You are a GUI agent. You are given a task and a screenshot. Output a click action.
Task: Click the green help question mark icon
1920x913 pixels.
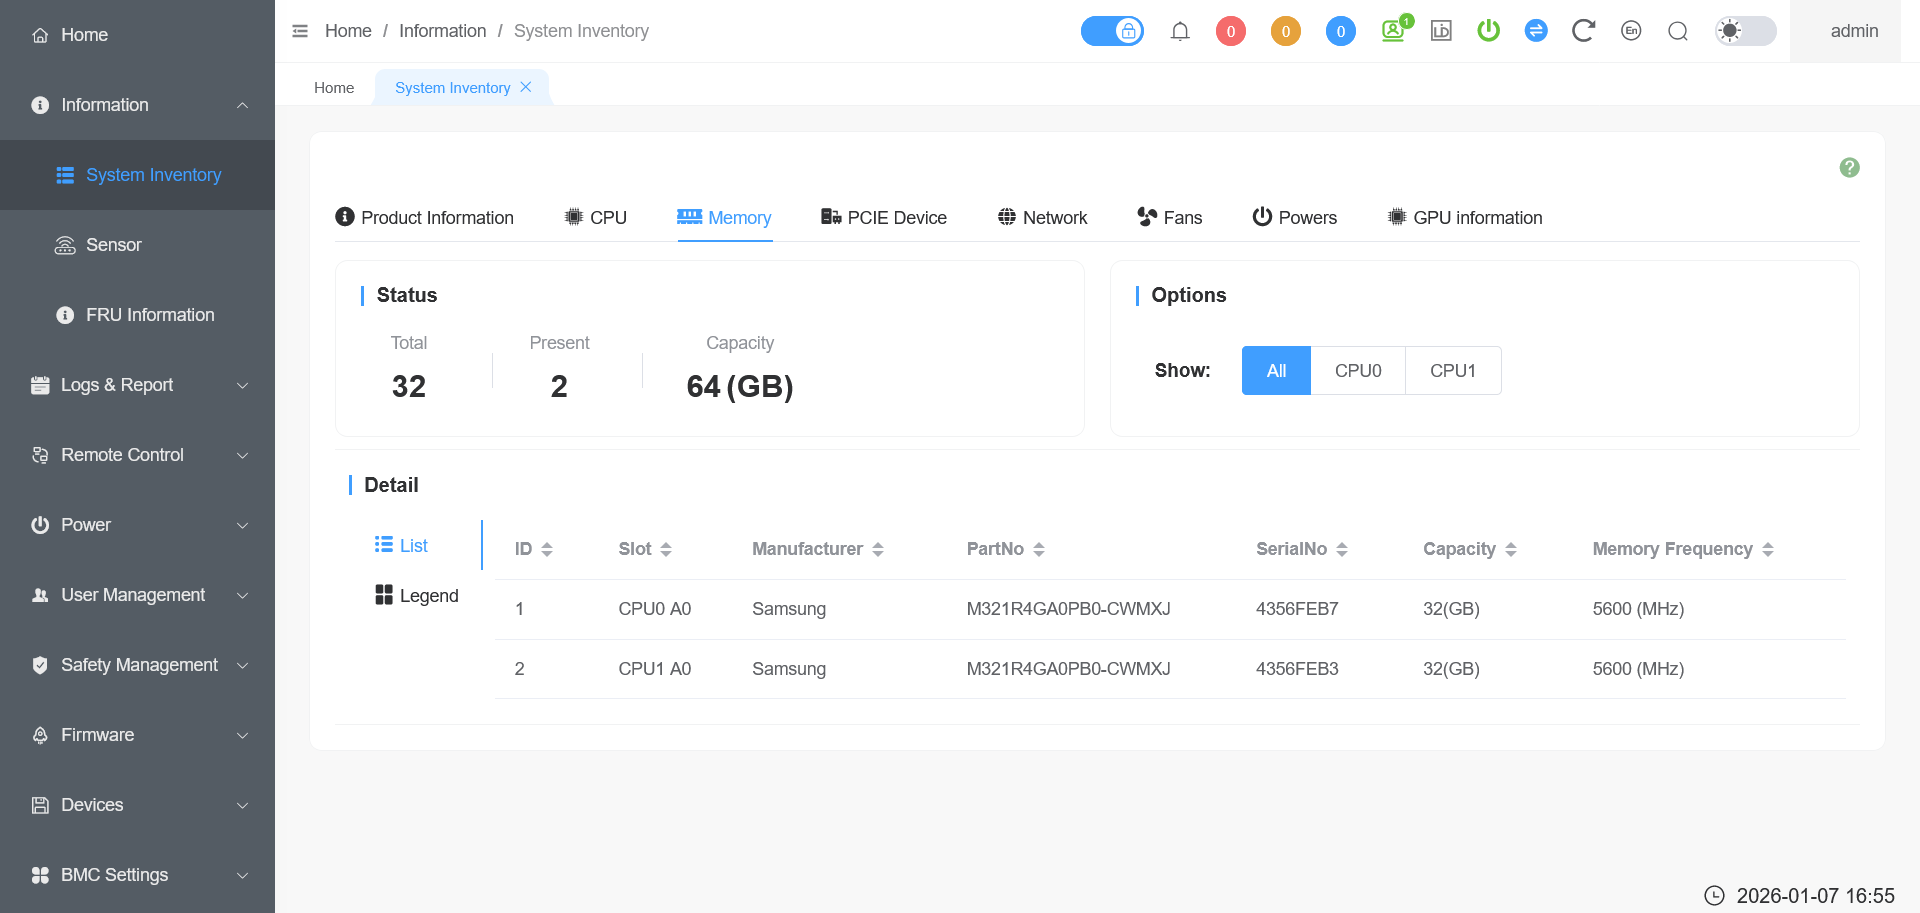coord(1849,168)
